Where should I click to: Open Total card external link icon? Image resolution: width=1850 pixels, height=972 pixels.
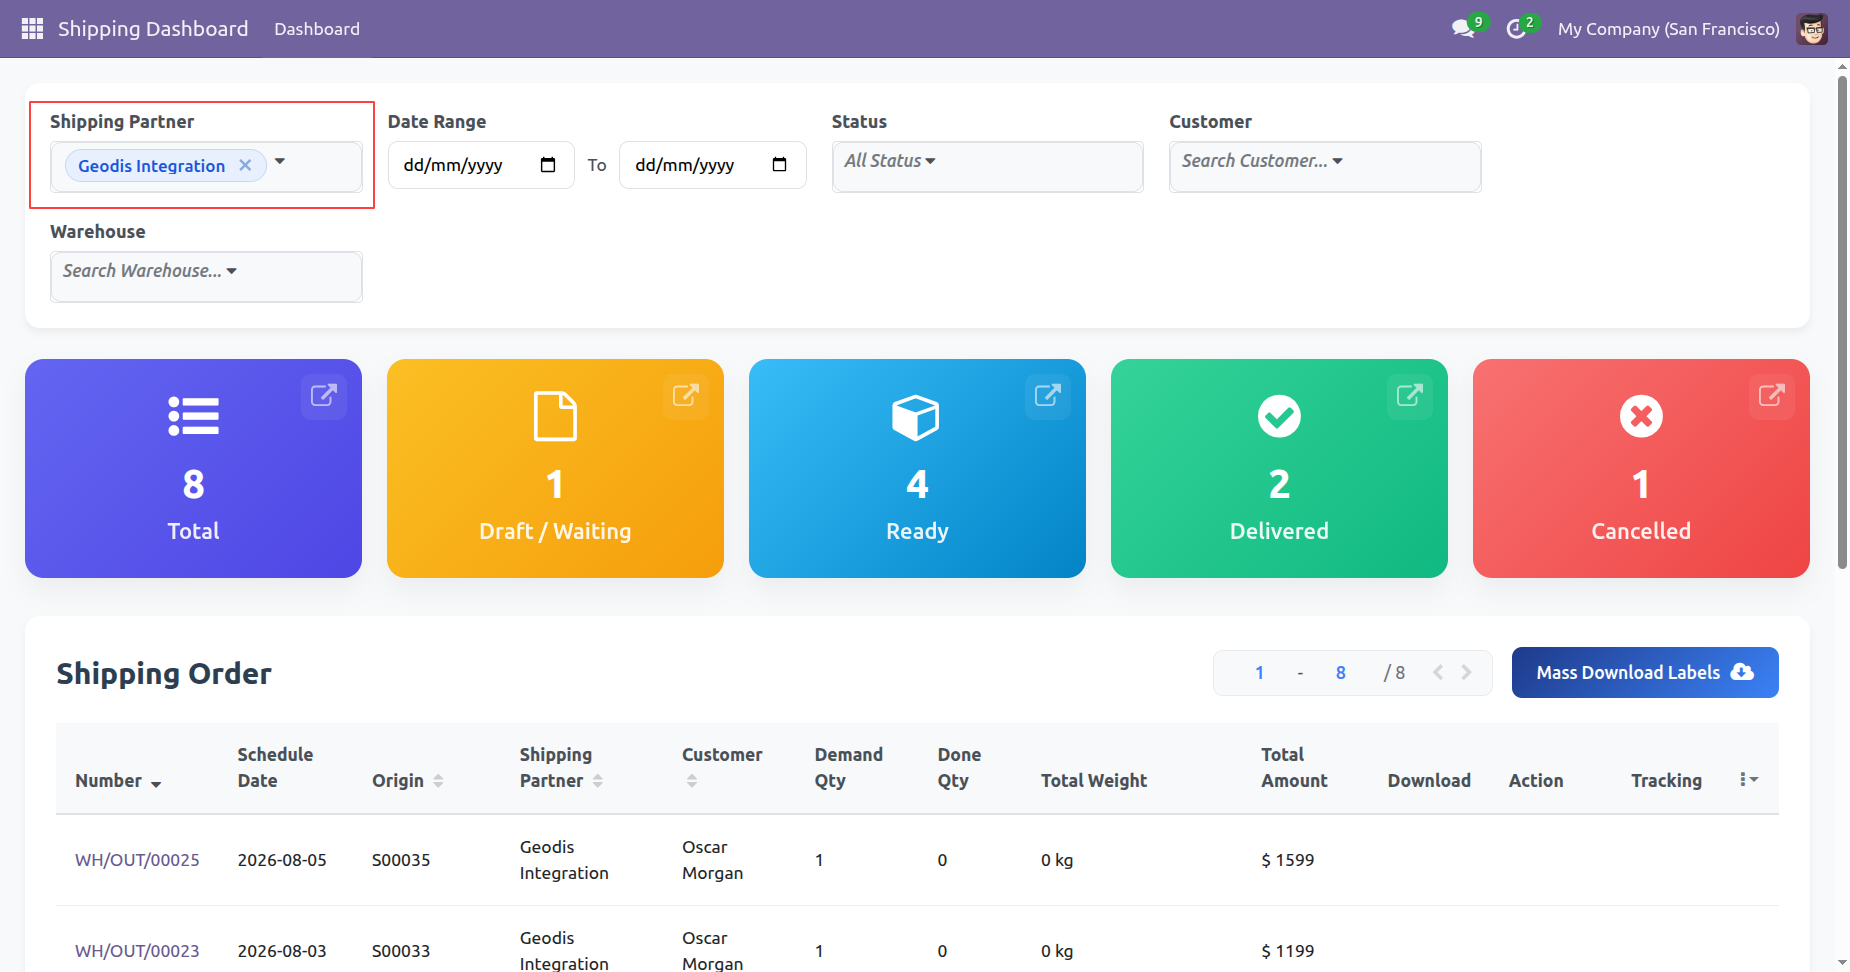pyautogui.click(x=323, y=395)
